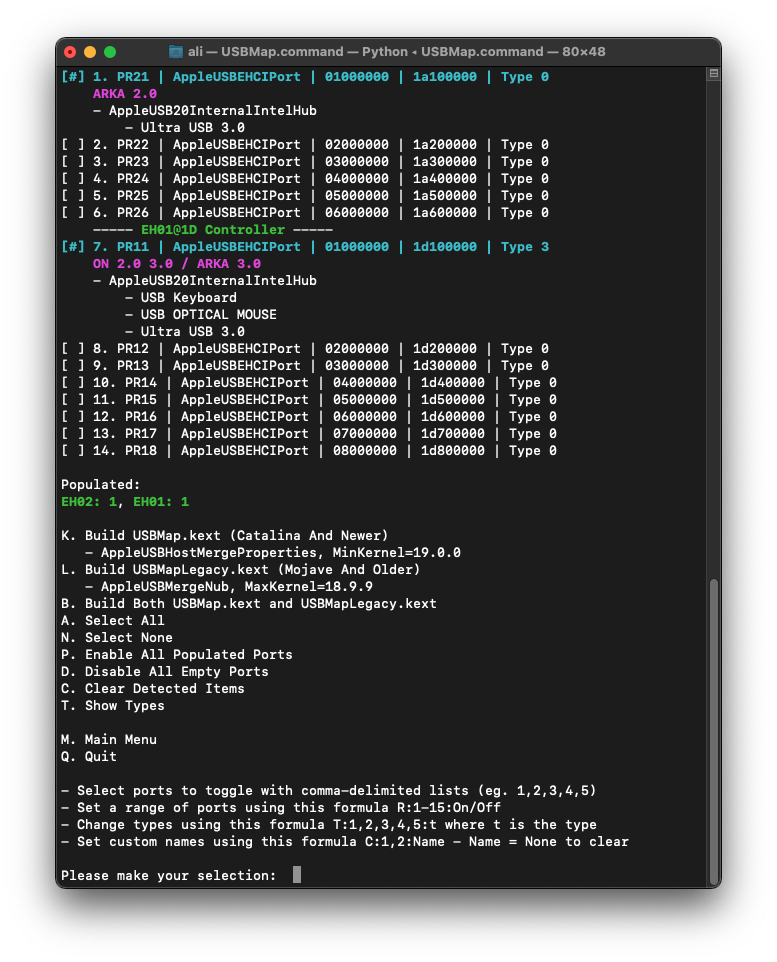Click the [#] checkbox for port PR21

tap(72, 77)
